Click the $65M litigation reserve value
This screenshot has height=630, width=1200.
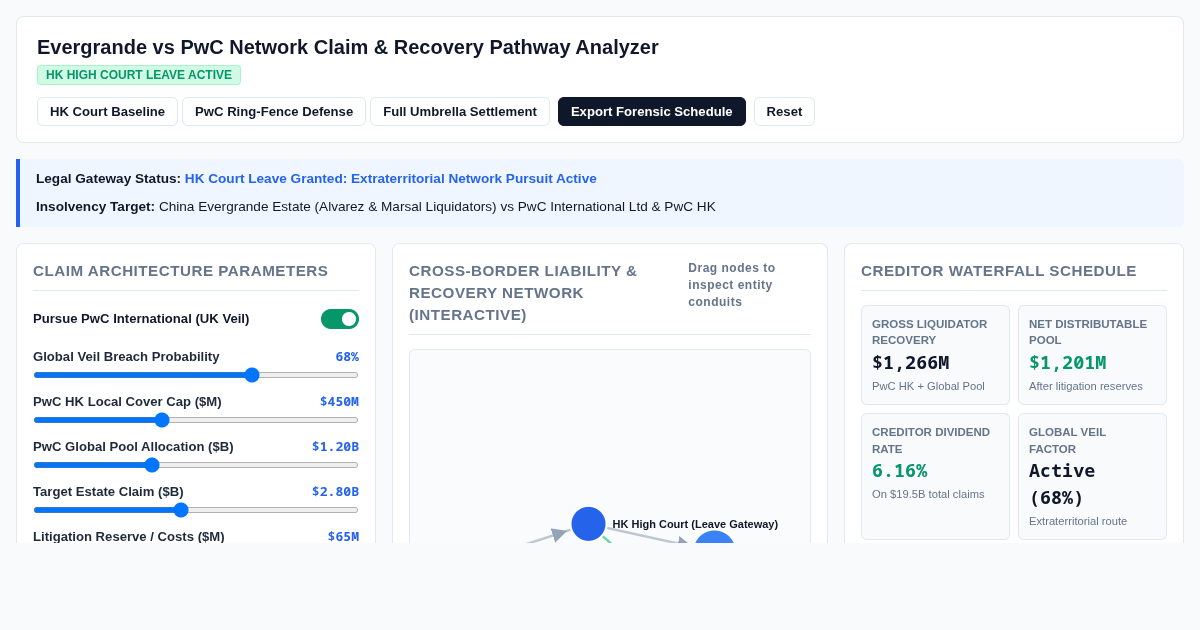(x=343, y=536)
